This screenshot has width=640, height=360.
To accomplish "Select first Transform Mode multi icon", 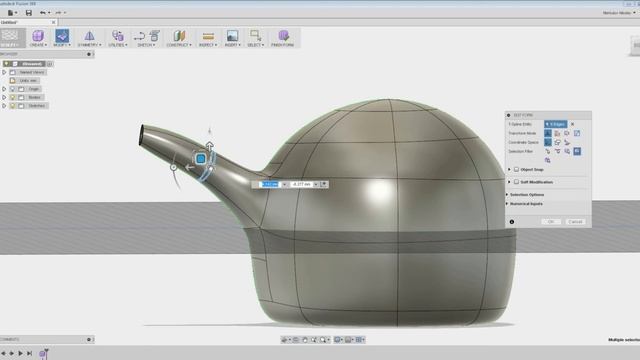I will [548, 133].
